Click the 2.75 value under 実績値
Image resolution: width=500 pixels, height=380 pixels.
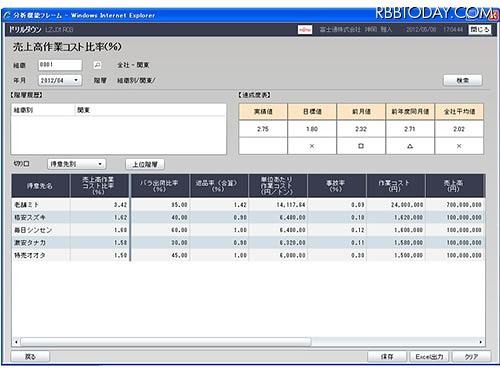(x=263, y=129)
